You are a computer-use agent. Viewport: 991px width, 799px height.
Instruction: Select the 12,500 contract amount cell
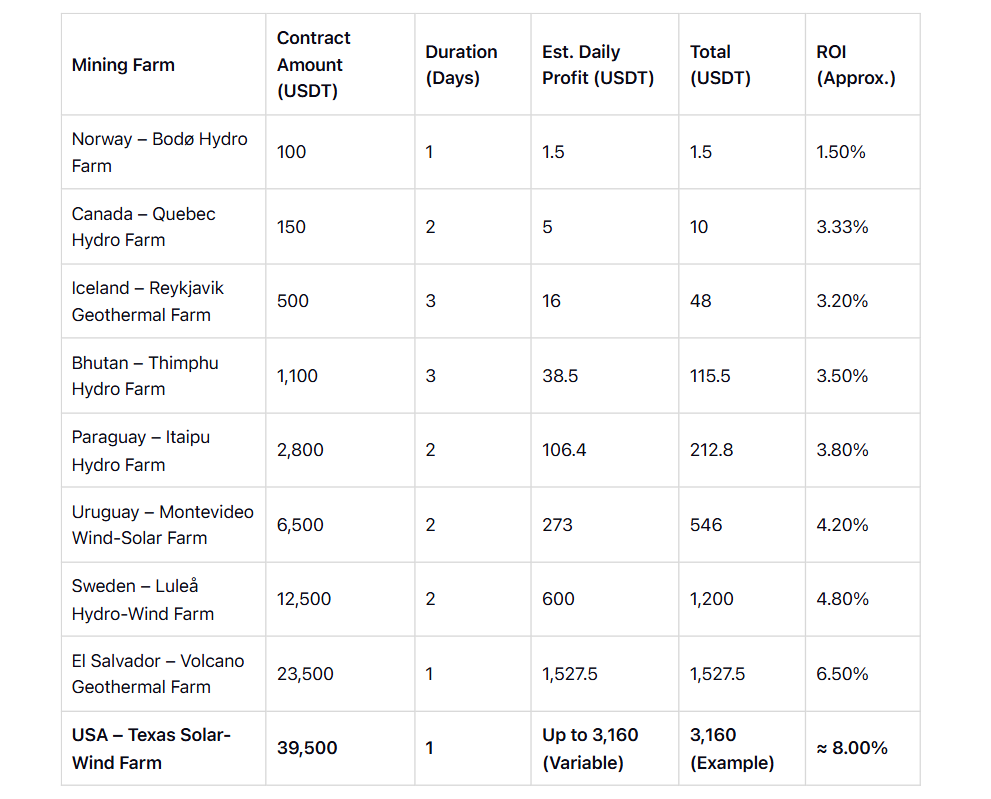pos(304,599)
